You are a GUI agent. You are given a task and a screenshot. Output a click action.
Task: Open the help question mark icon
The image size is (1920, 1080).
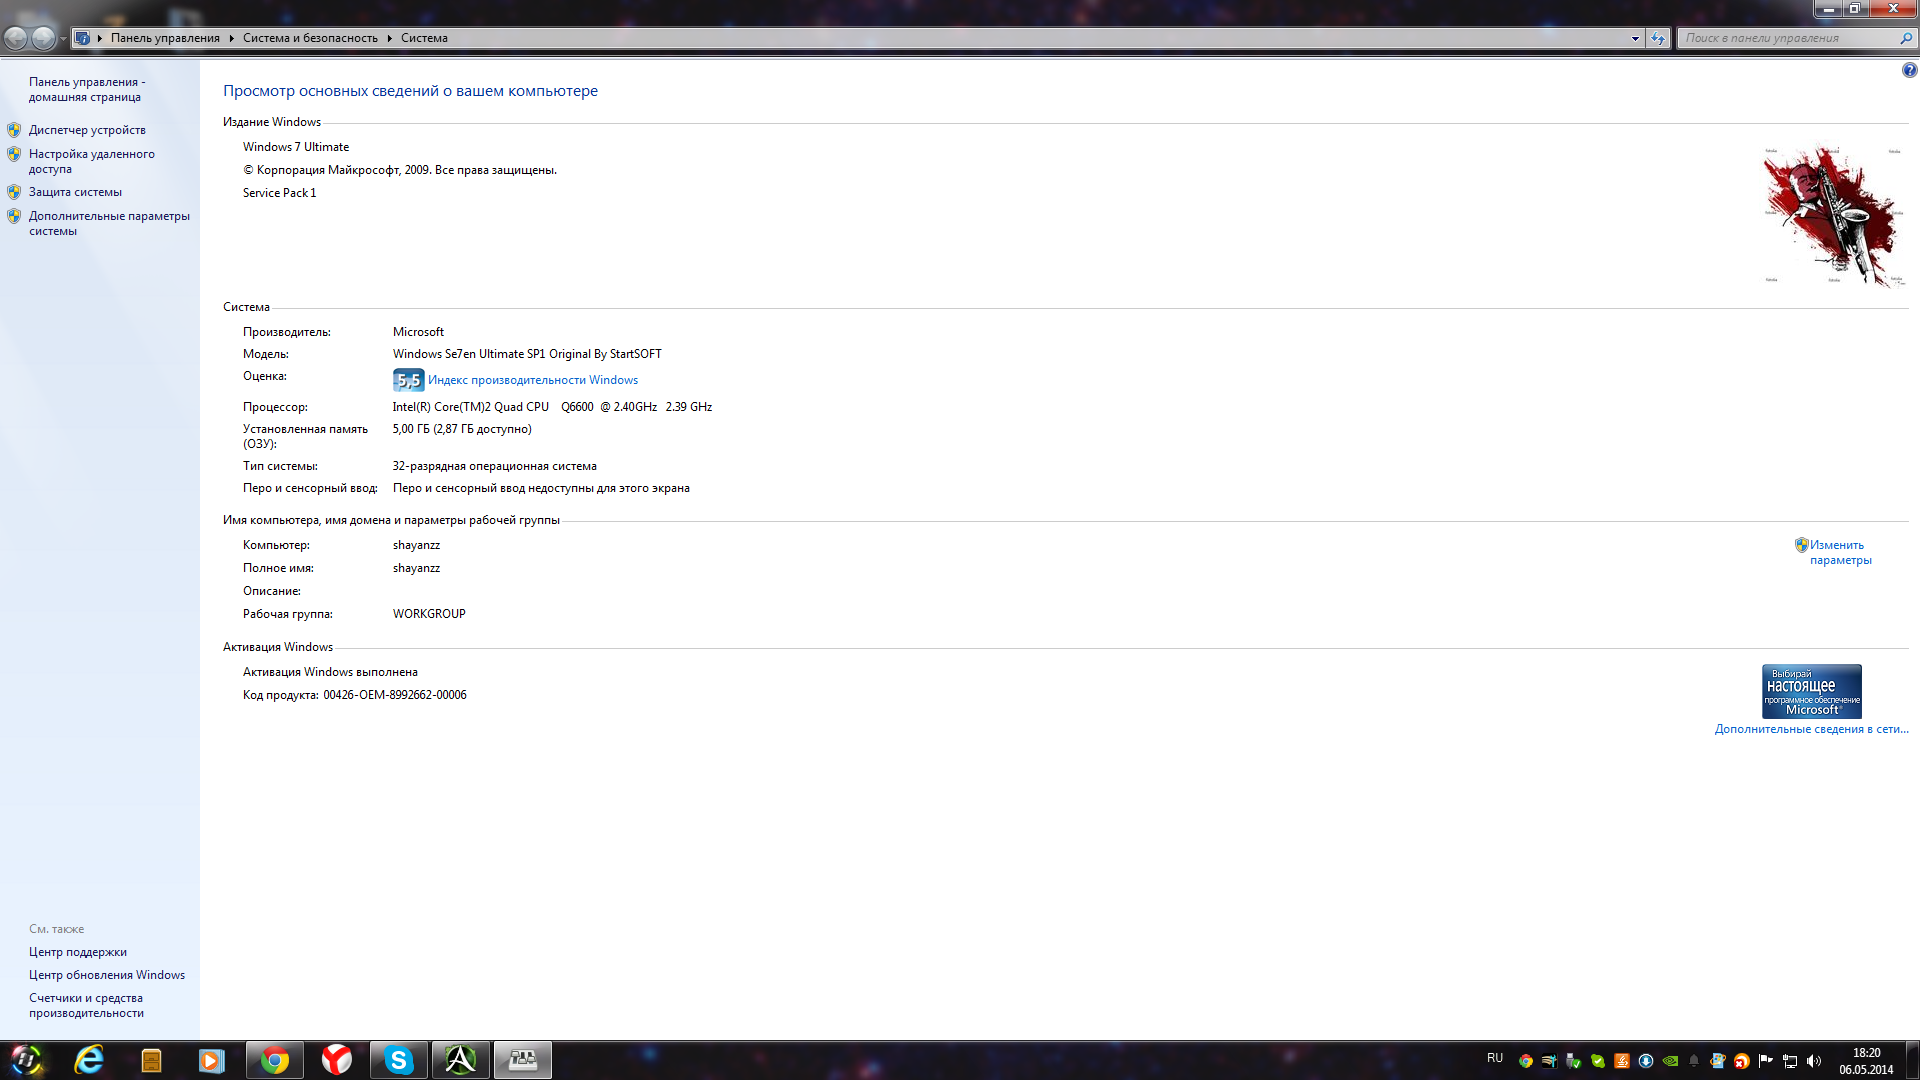point(1909,70)
